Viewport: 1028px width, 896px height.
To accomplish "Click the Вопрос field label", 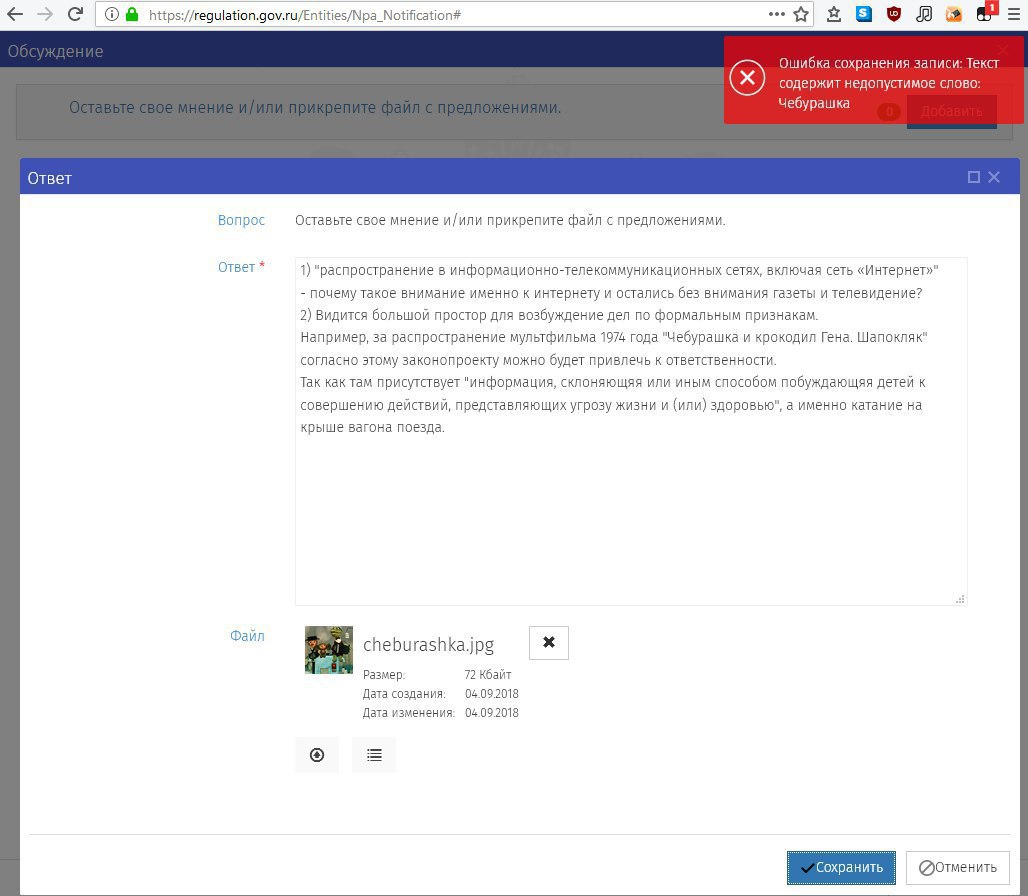I will [x=241, y=220].
